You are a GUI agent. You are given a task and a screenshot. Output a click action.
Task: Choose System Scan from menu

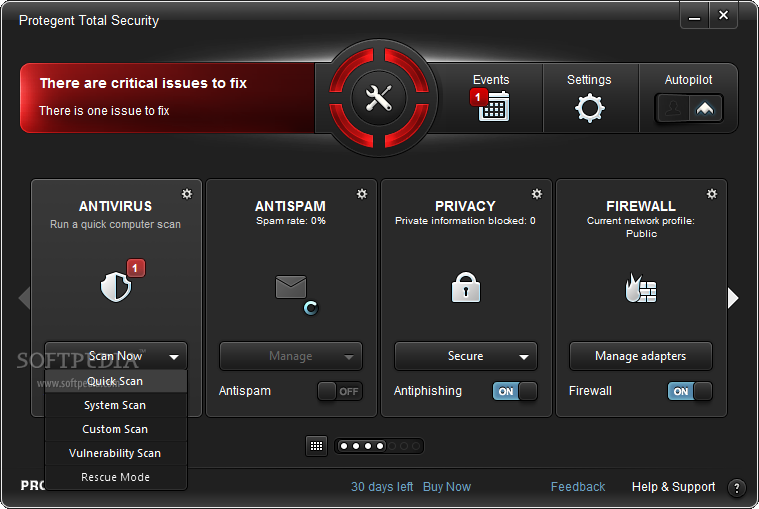tap(116, 405)
